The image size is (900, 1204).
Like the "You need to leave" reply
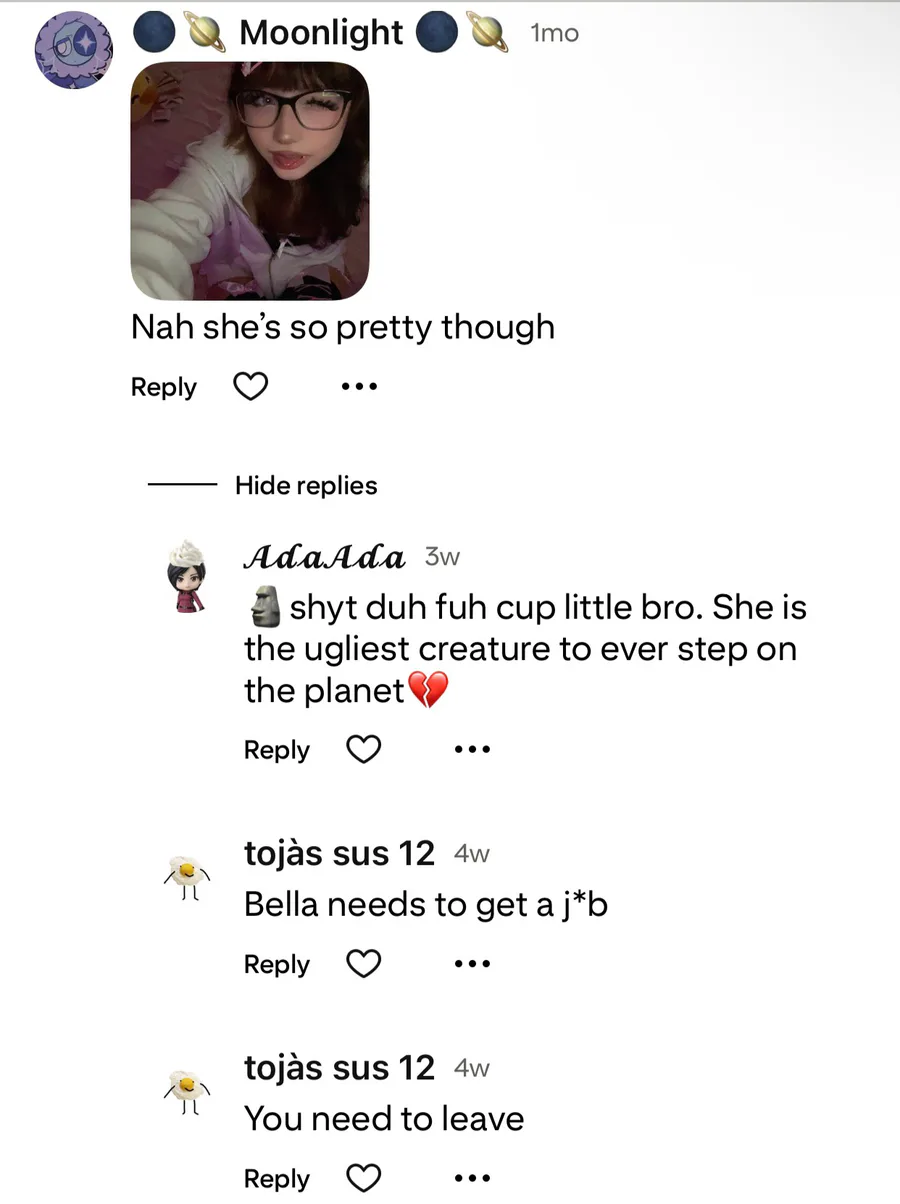point(363,1178)
